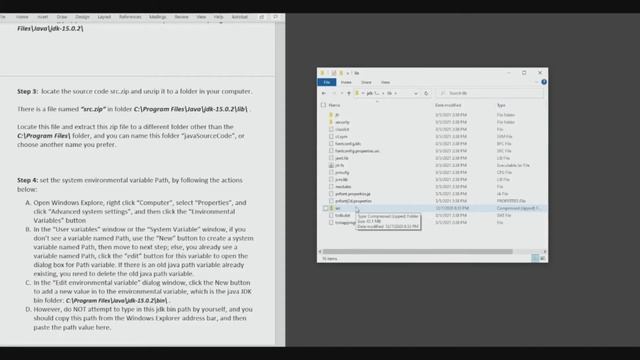Switch to Word Mailings tab
640x360 pixels.
click(x=157, y=17)
